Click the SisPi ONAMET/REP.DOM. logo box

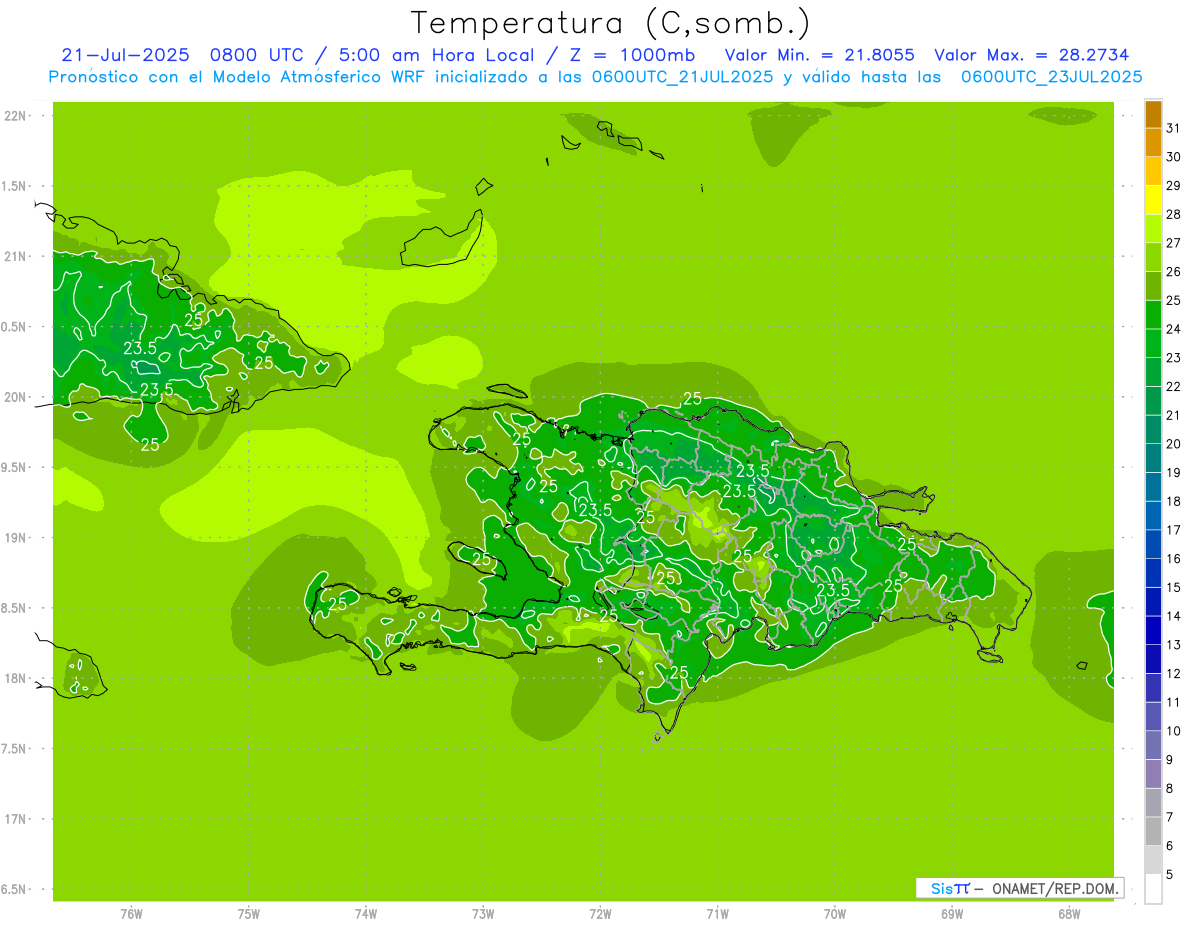(1020, 888)
